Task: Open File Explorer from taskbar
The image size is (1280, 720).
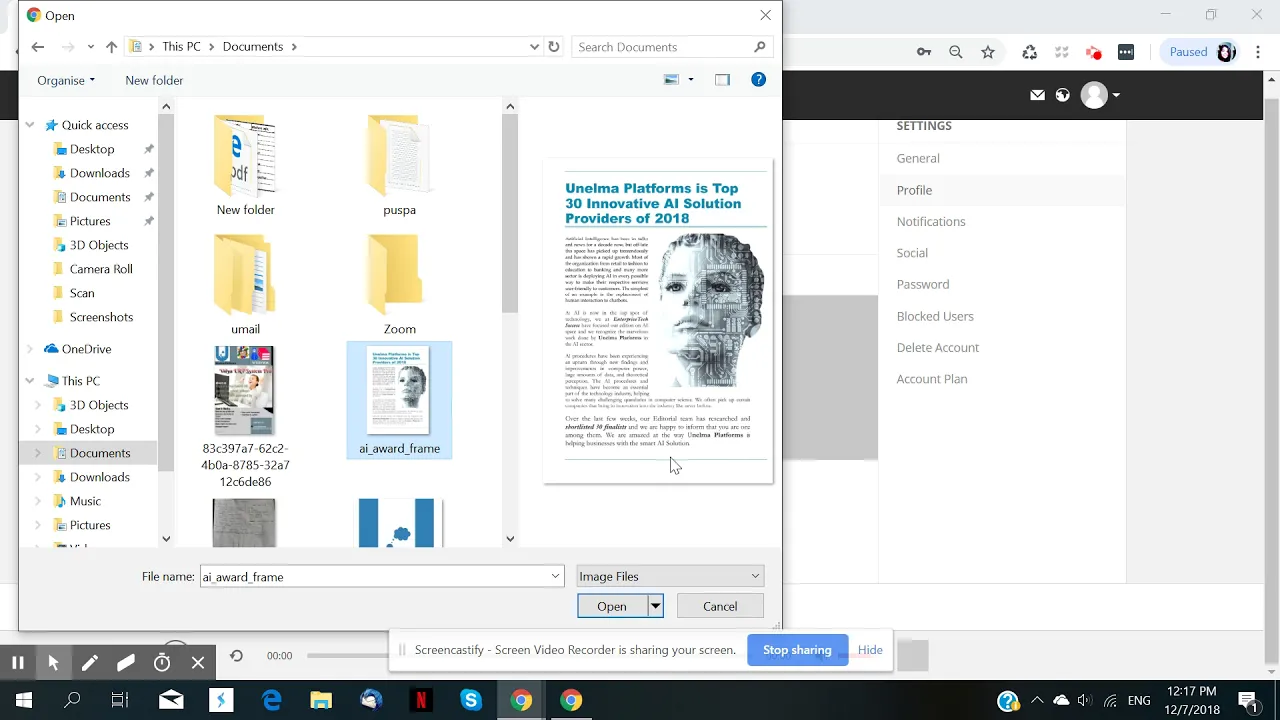Action: click(x=321, y=700)
